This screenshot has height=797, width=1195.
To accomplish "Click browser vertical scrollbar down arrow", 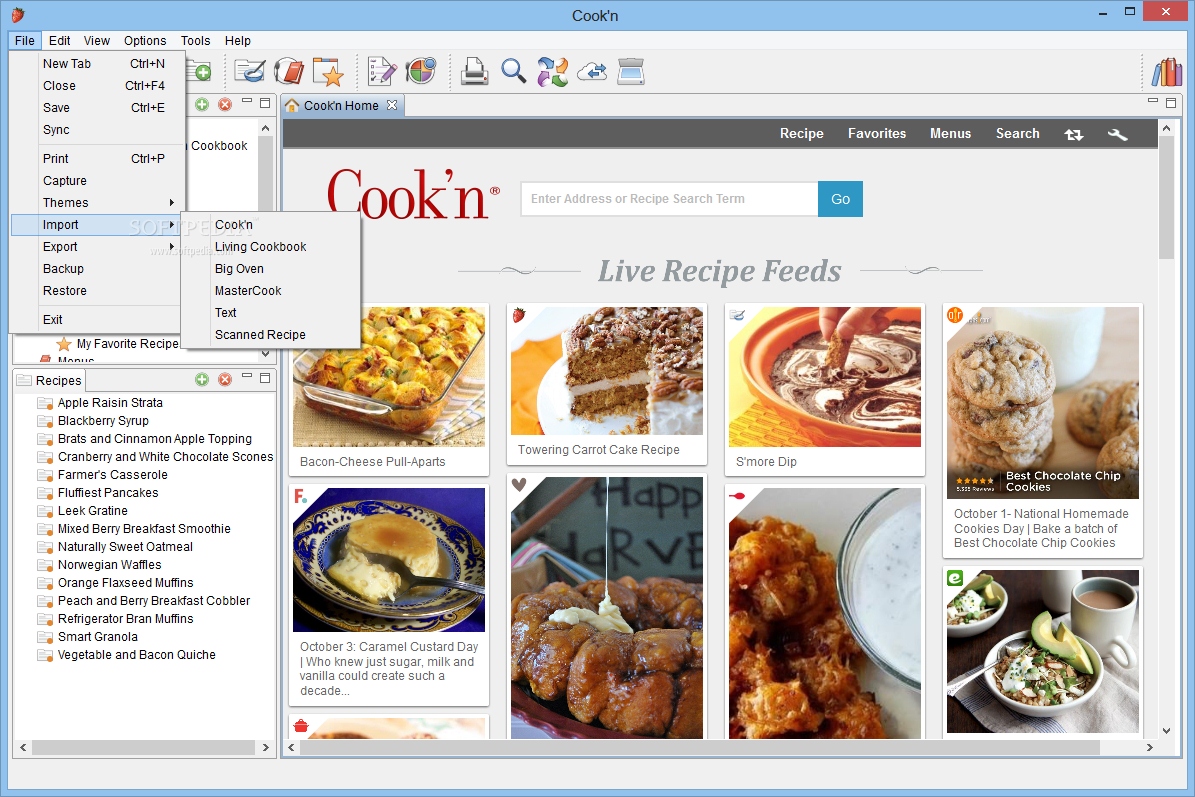I will point(1166,730).
